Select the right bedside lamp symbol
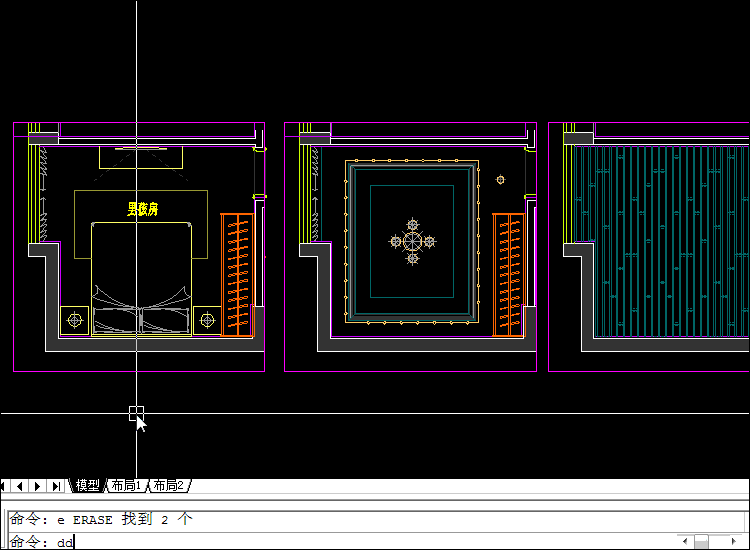Viewport: 750px width, 550px height. [x=207, y=320]
